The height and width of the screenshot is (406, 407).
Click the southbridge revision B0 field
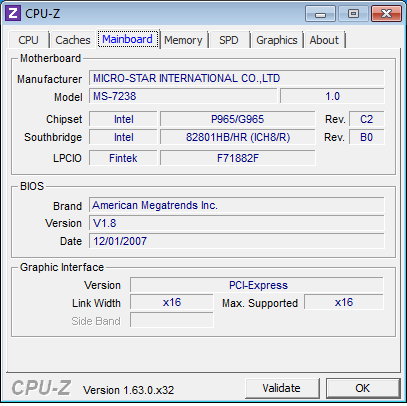coord(367,137)
